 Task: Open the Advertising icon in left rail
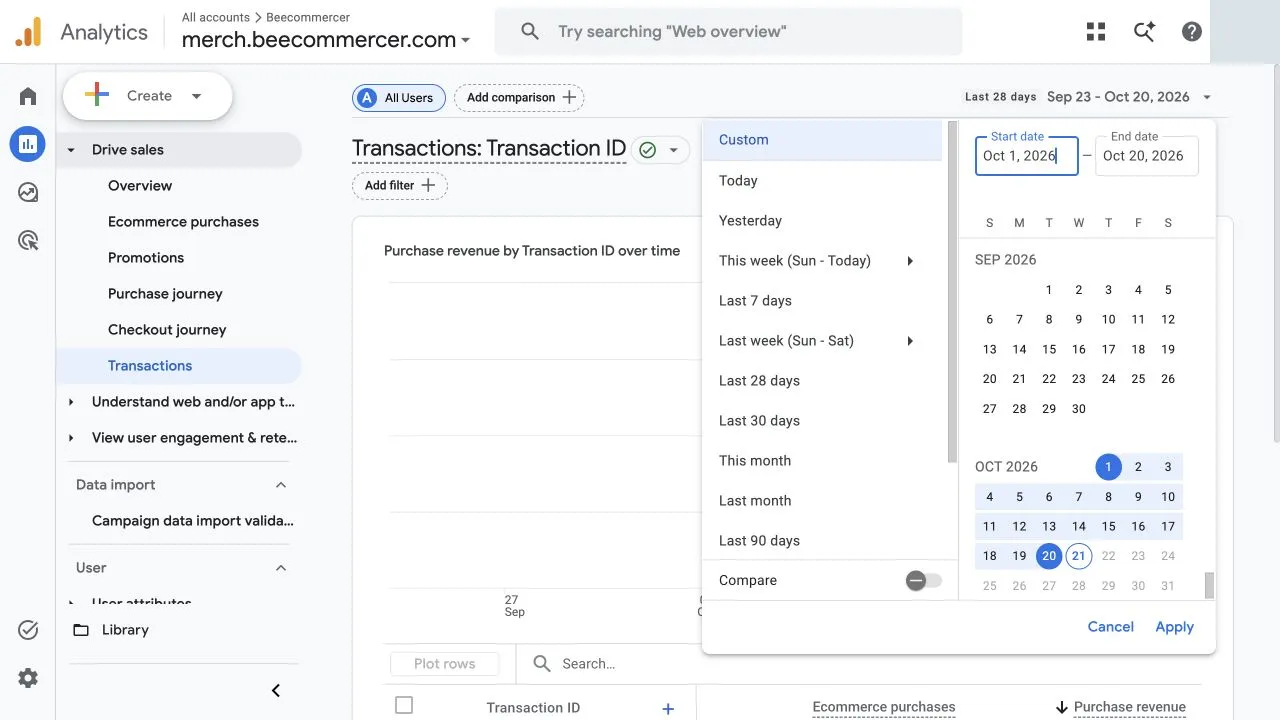28,240
